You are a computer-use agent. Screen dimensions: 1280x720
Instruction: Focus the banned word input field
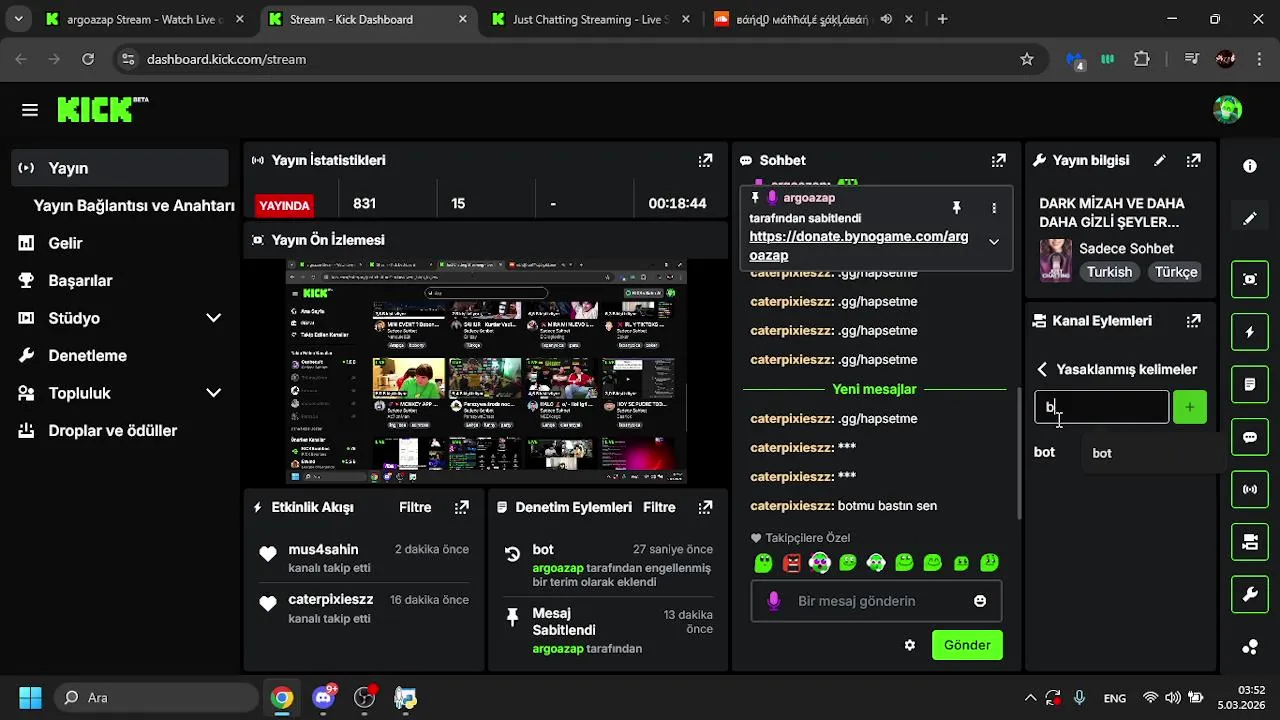pos(1101,407)
